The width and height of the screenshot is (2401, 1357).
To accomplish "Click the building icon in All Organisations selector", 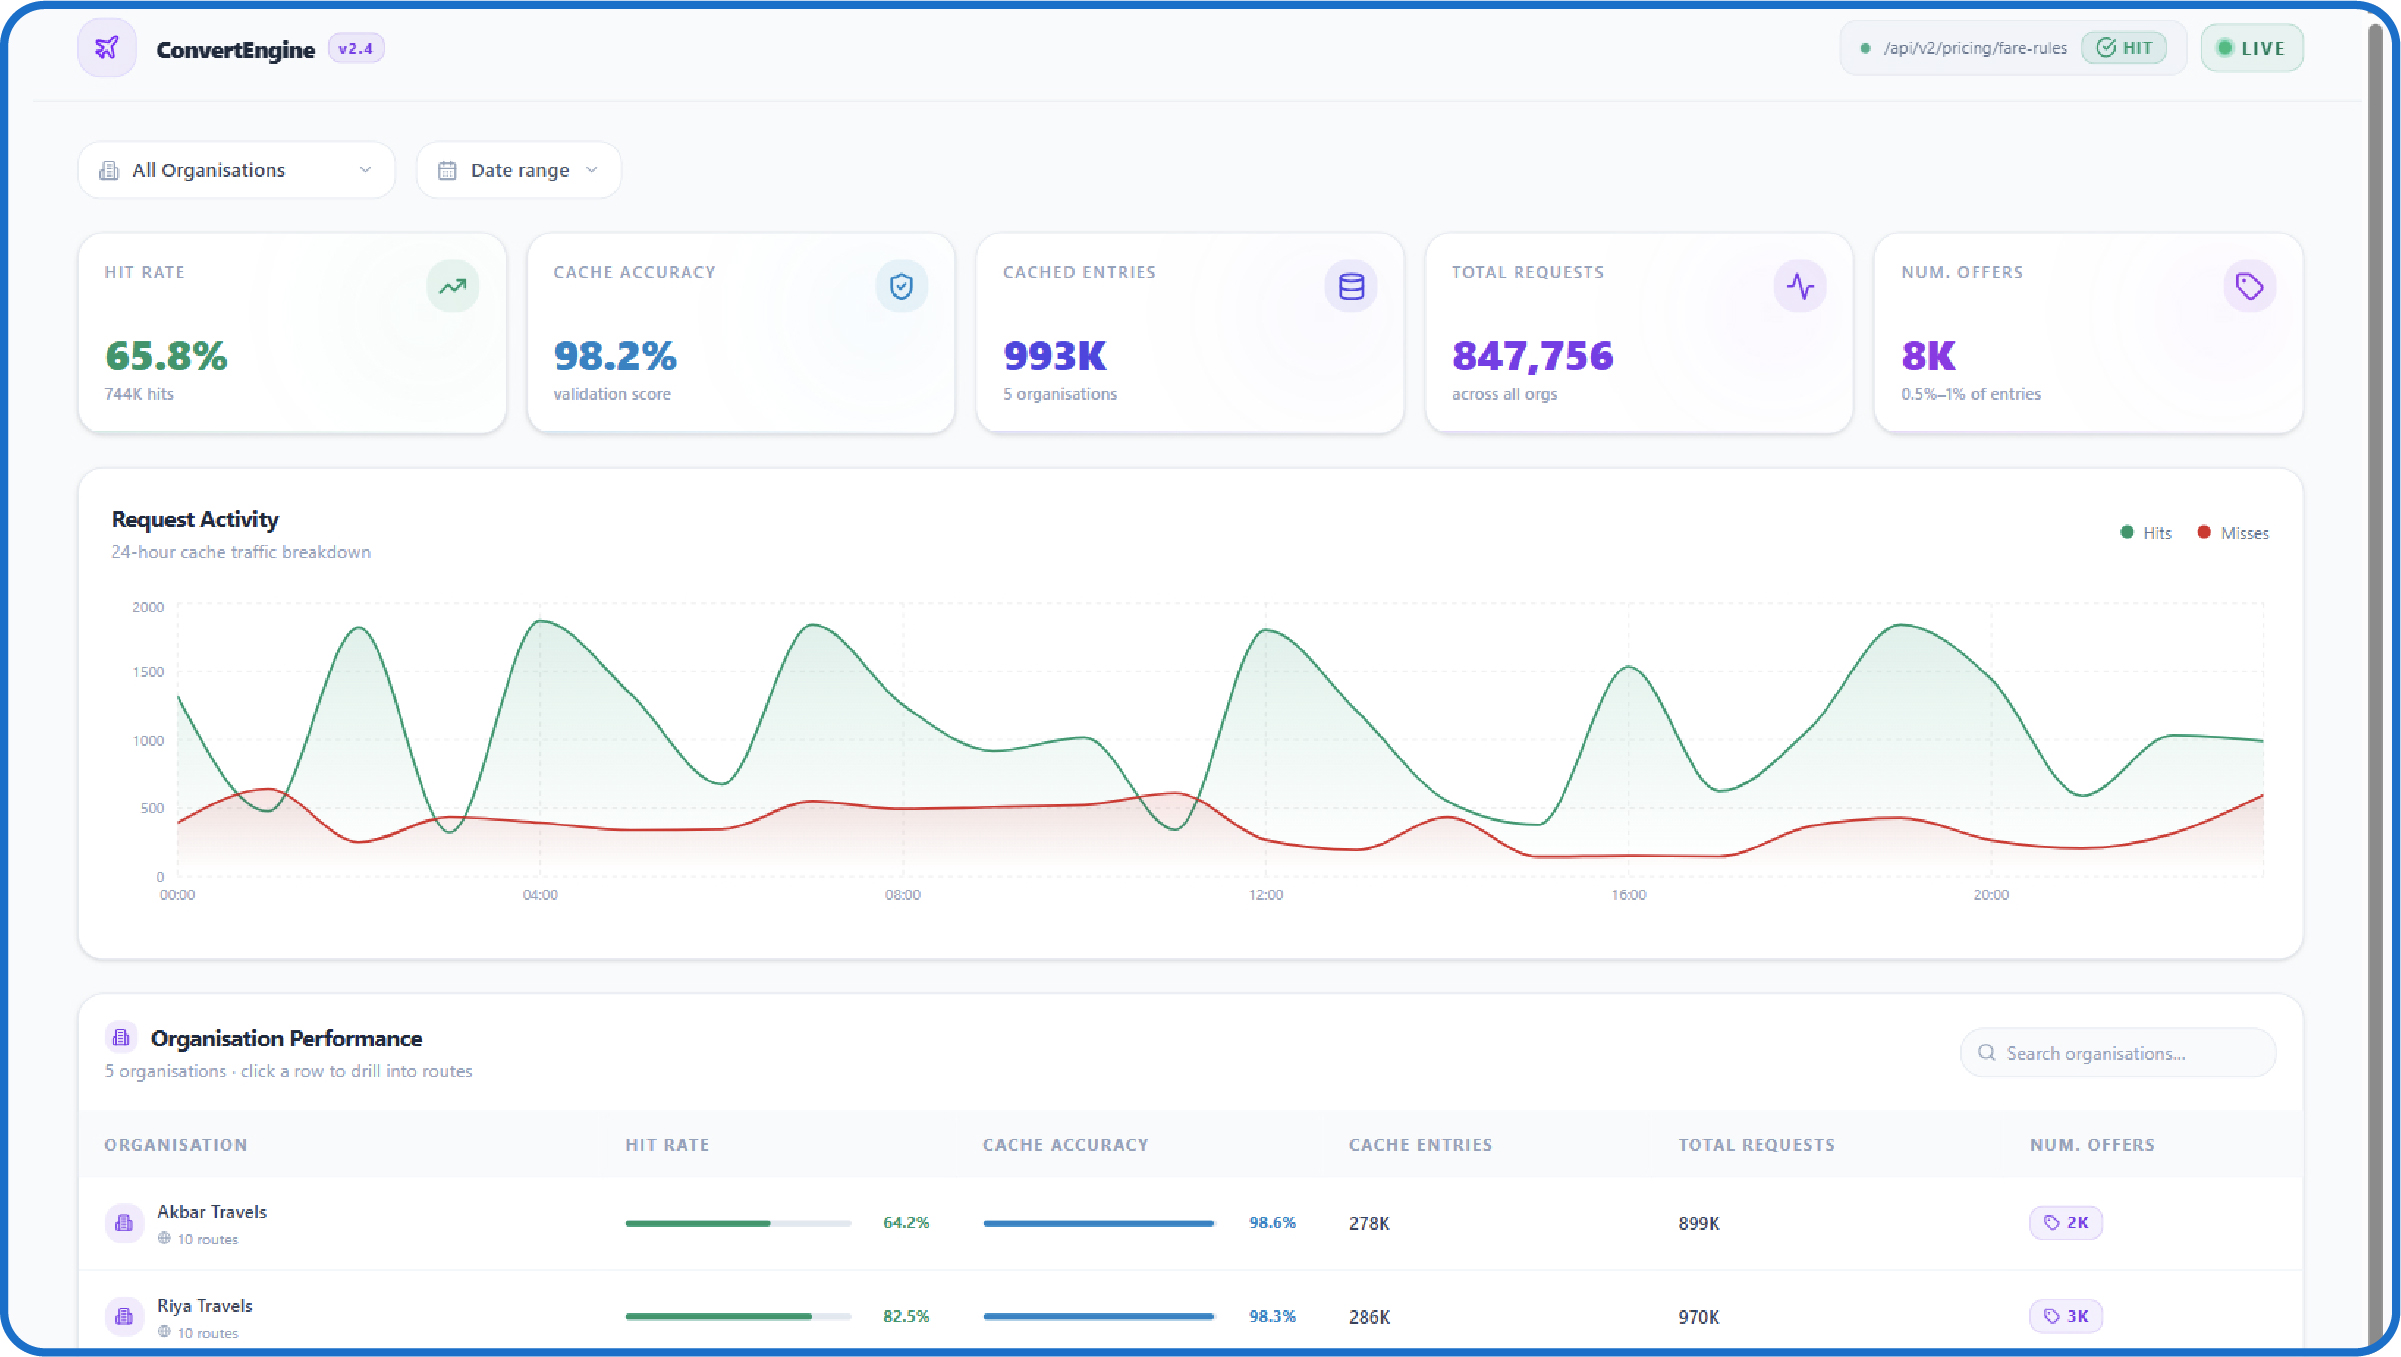I will click(x=109, y=171).
